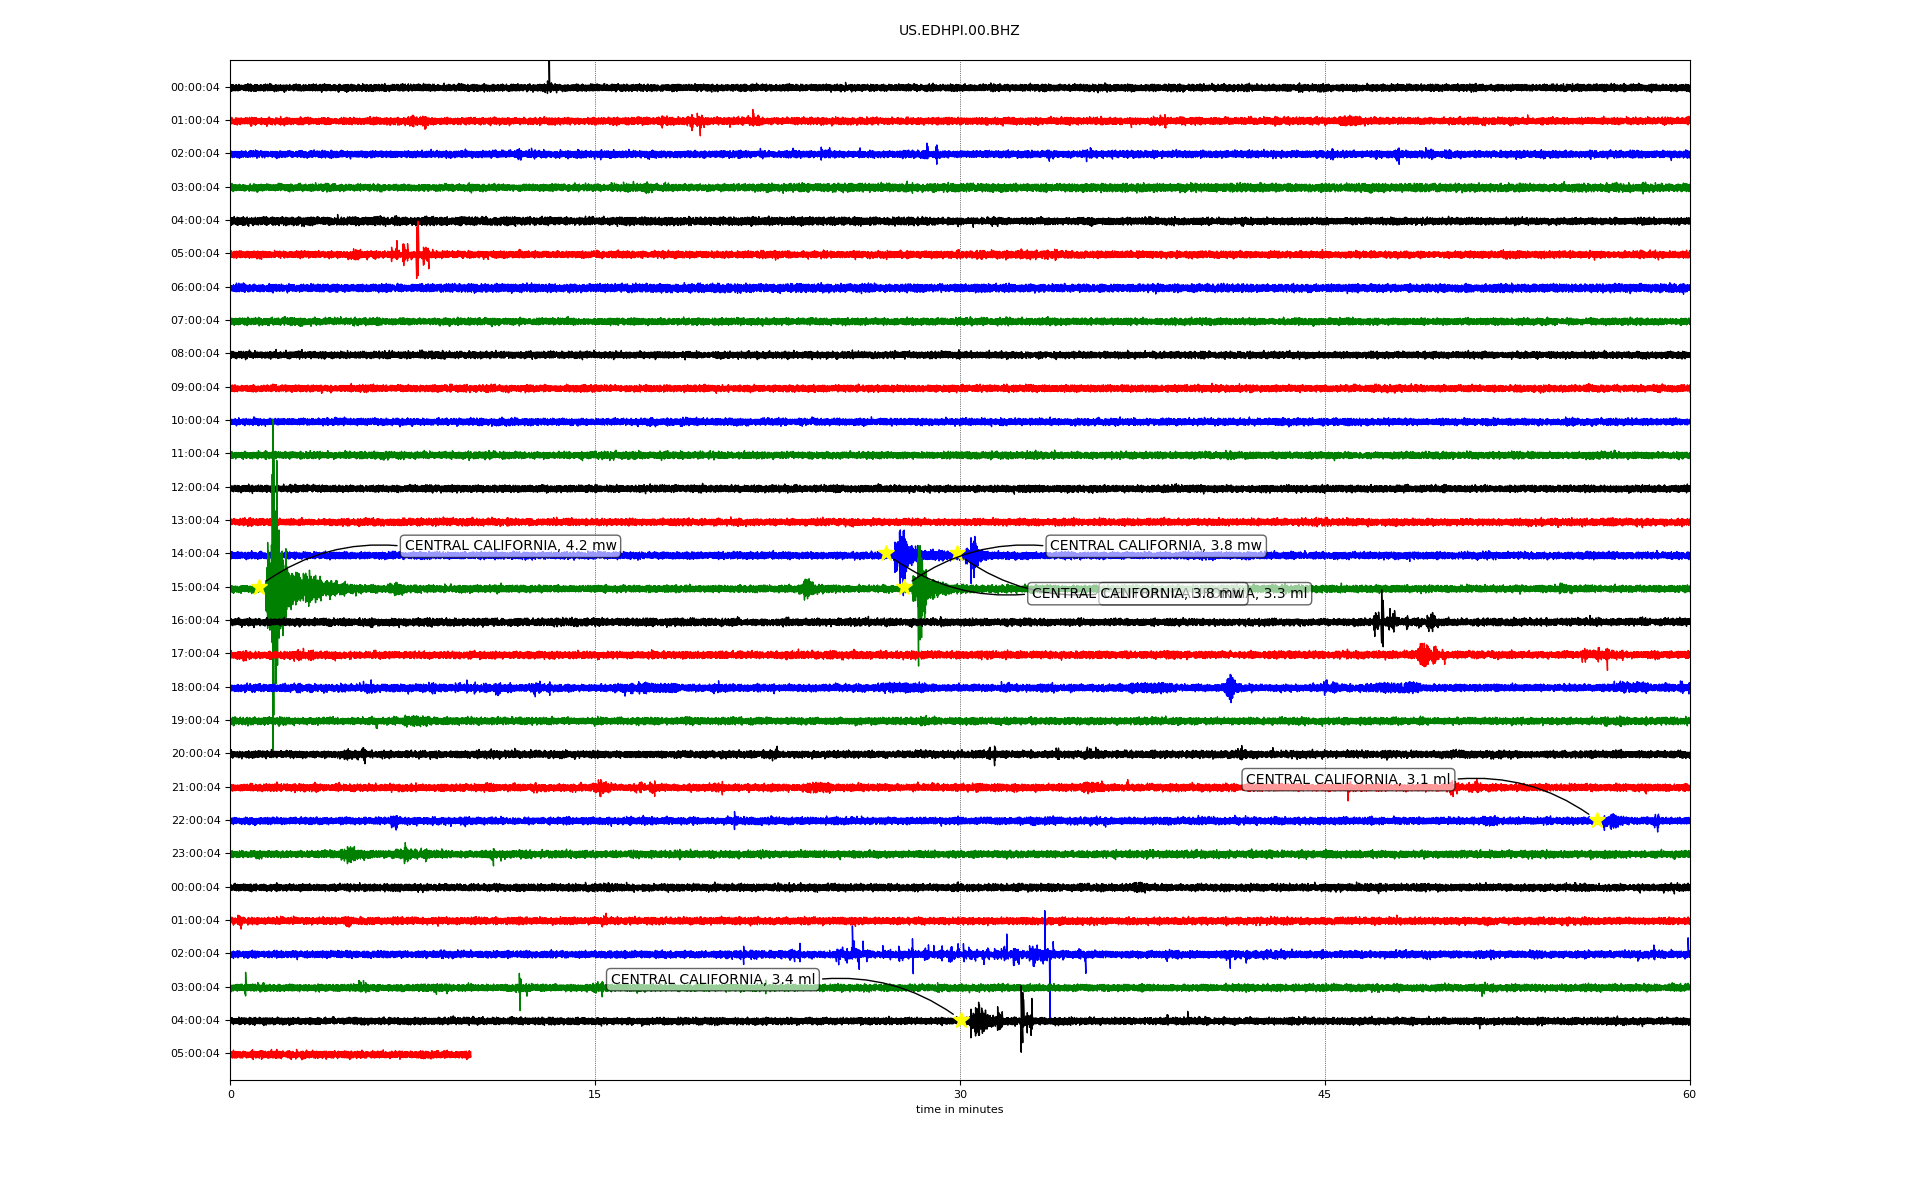Viewport: 1920px width, 1200px height.
Task: Click the 'time in minutes' axis label
Action: 959,1110
